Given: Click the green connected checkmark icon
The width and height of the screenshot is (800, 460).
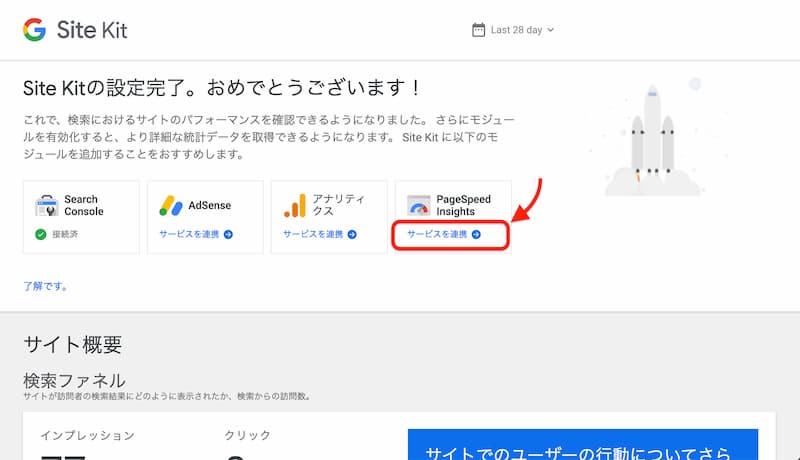Looking at the screenshot, I should pos(41,234).
